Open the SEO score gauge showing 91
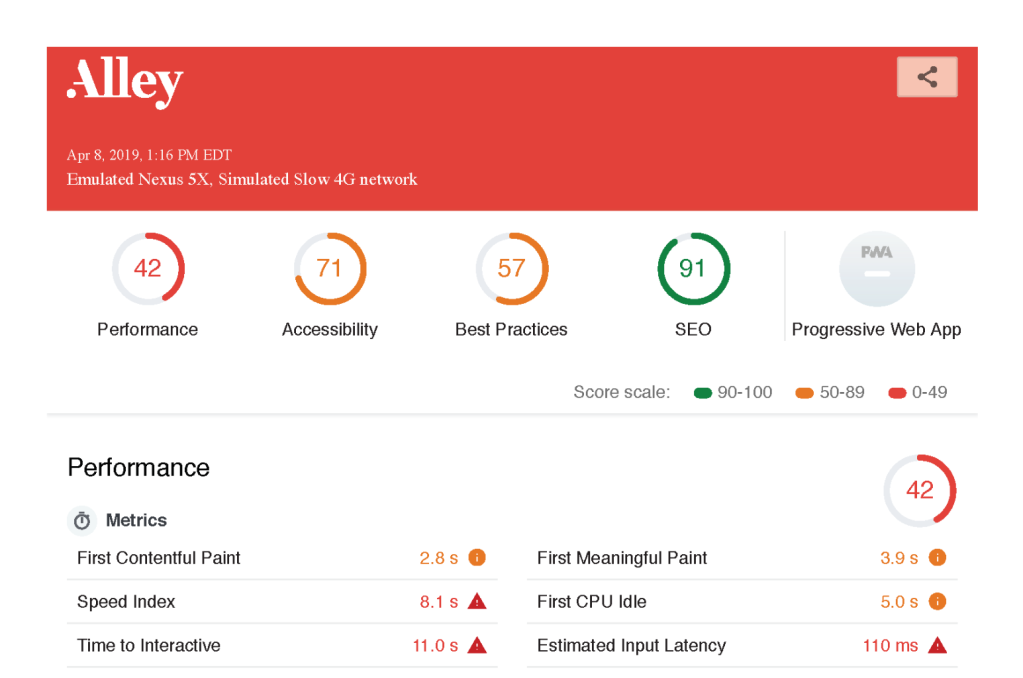Image resolution: width=1023 pixels, height=678 pixels. (x=694, y=268)
